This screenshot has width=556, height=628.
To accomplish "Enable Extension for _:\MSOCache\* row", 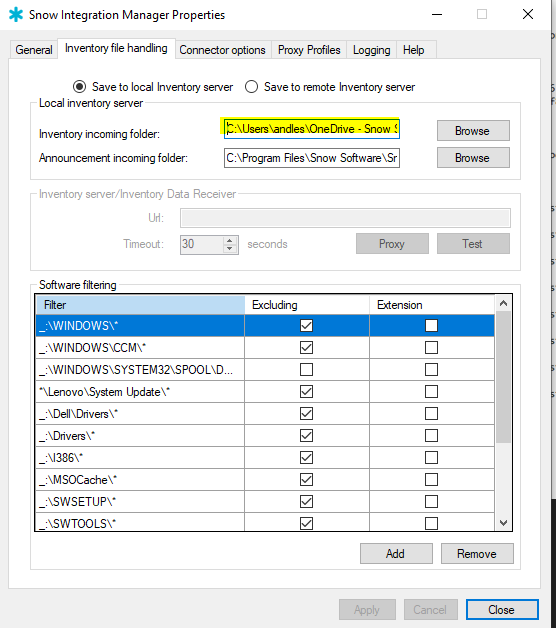I will [431, 480].
